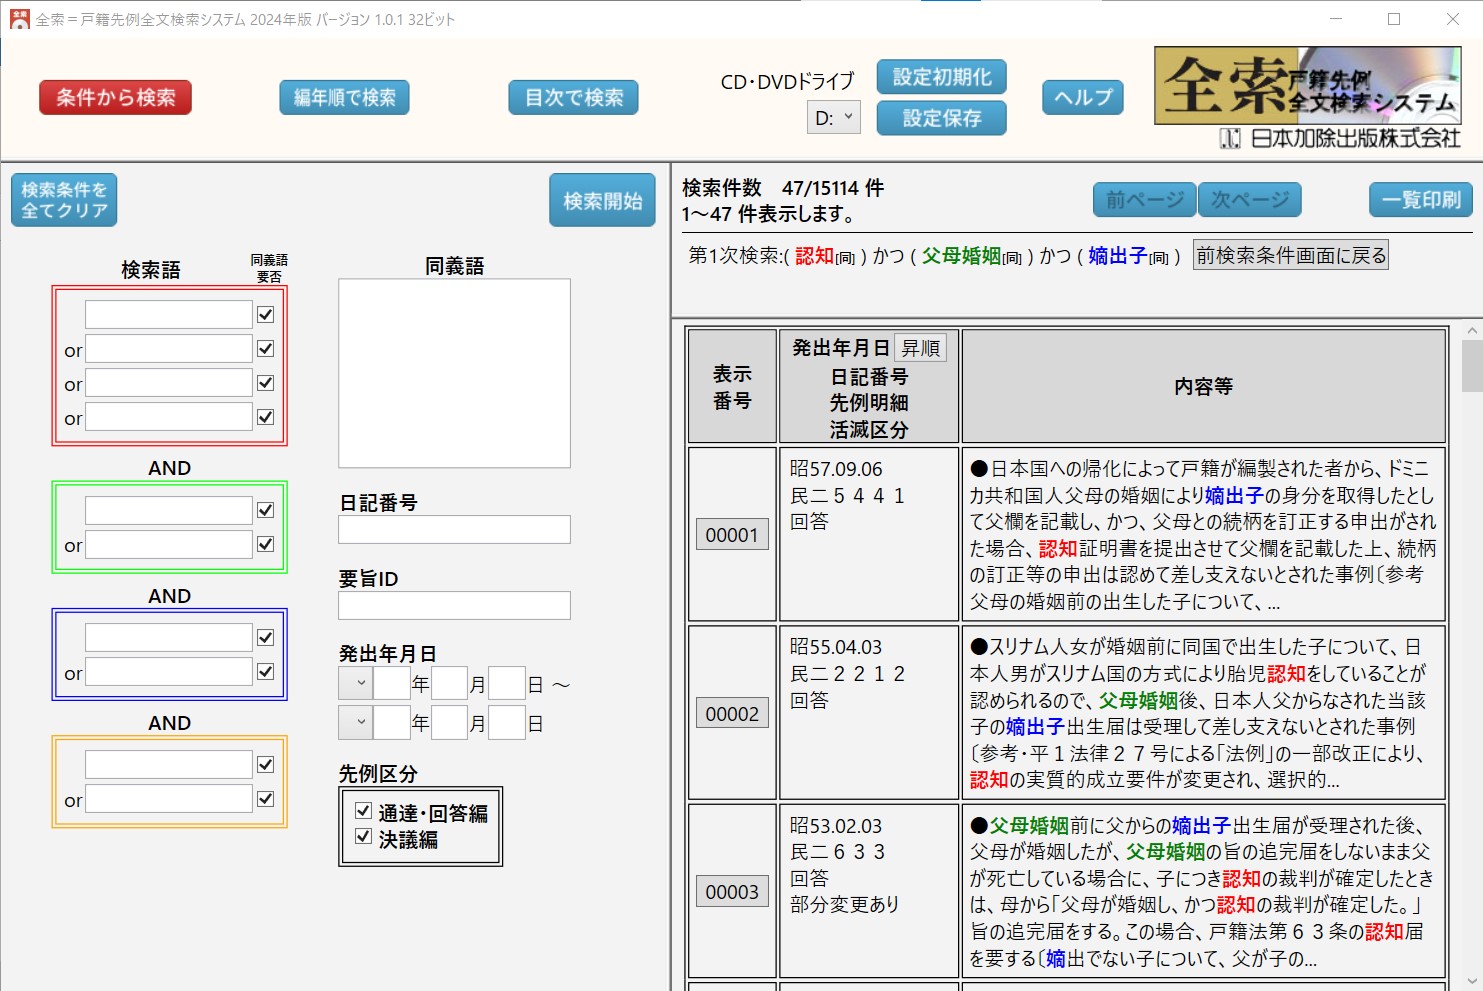Viewport: 1483px width, 991px height.
Task: Start search with 検索開始 button
Action: tap(602, 200)
